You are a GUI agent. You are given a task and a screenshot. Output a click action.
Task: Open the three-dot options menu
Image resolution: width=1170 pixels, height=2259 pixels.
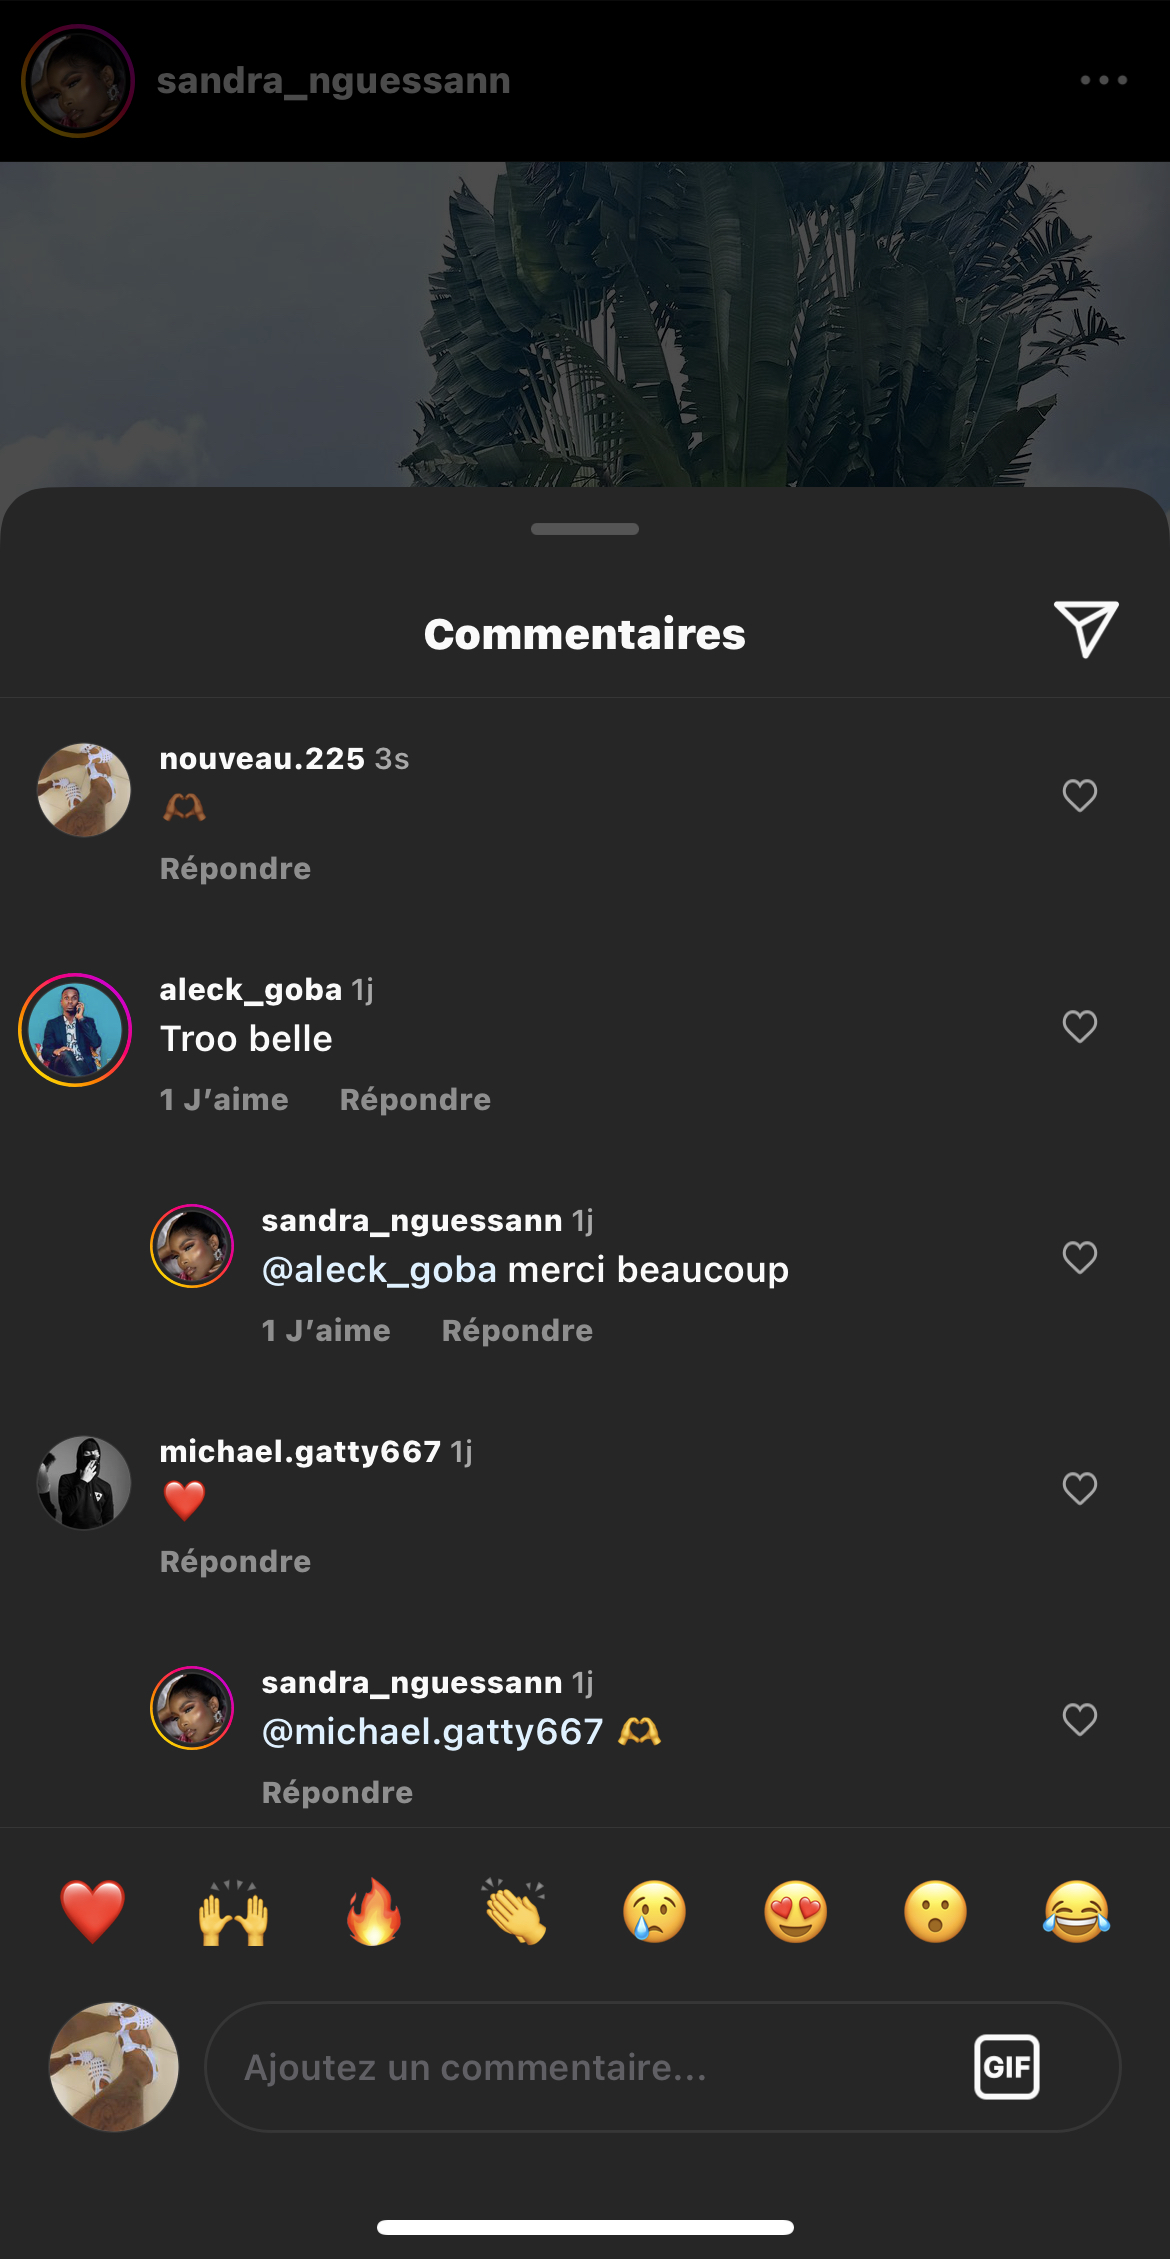1103,80
